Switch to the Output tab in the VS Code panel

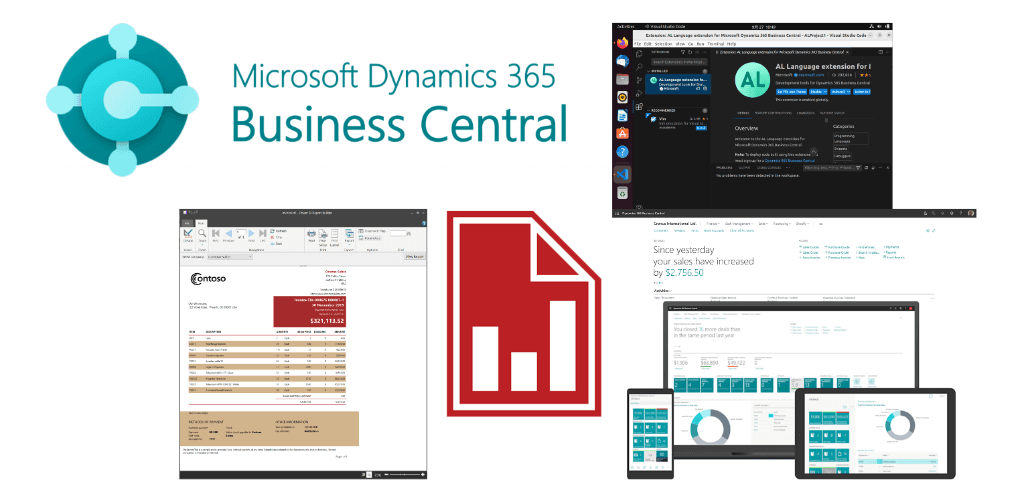pos(744,168)
